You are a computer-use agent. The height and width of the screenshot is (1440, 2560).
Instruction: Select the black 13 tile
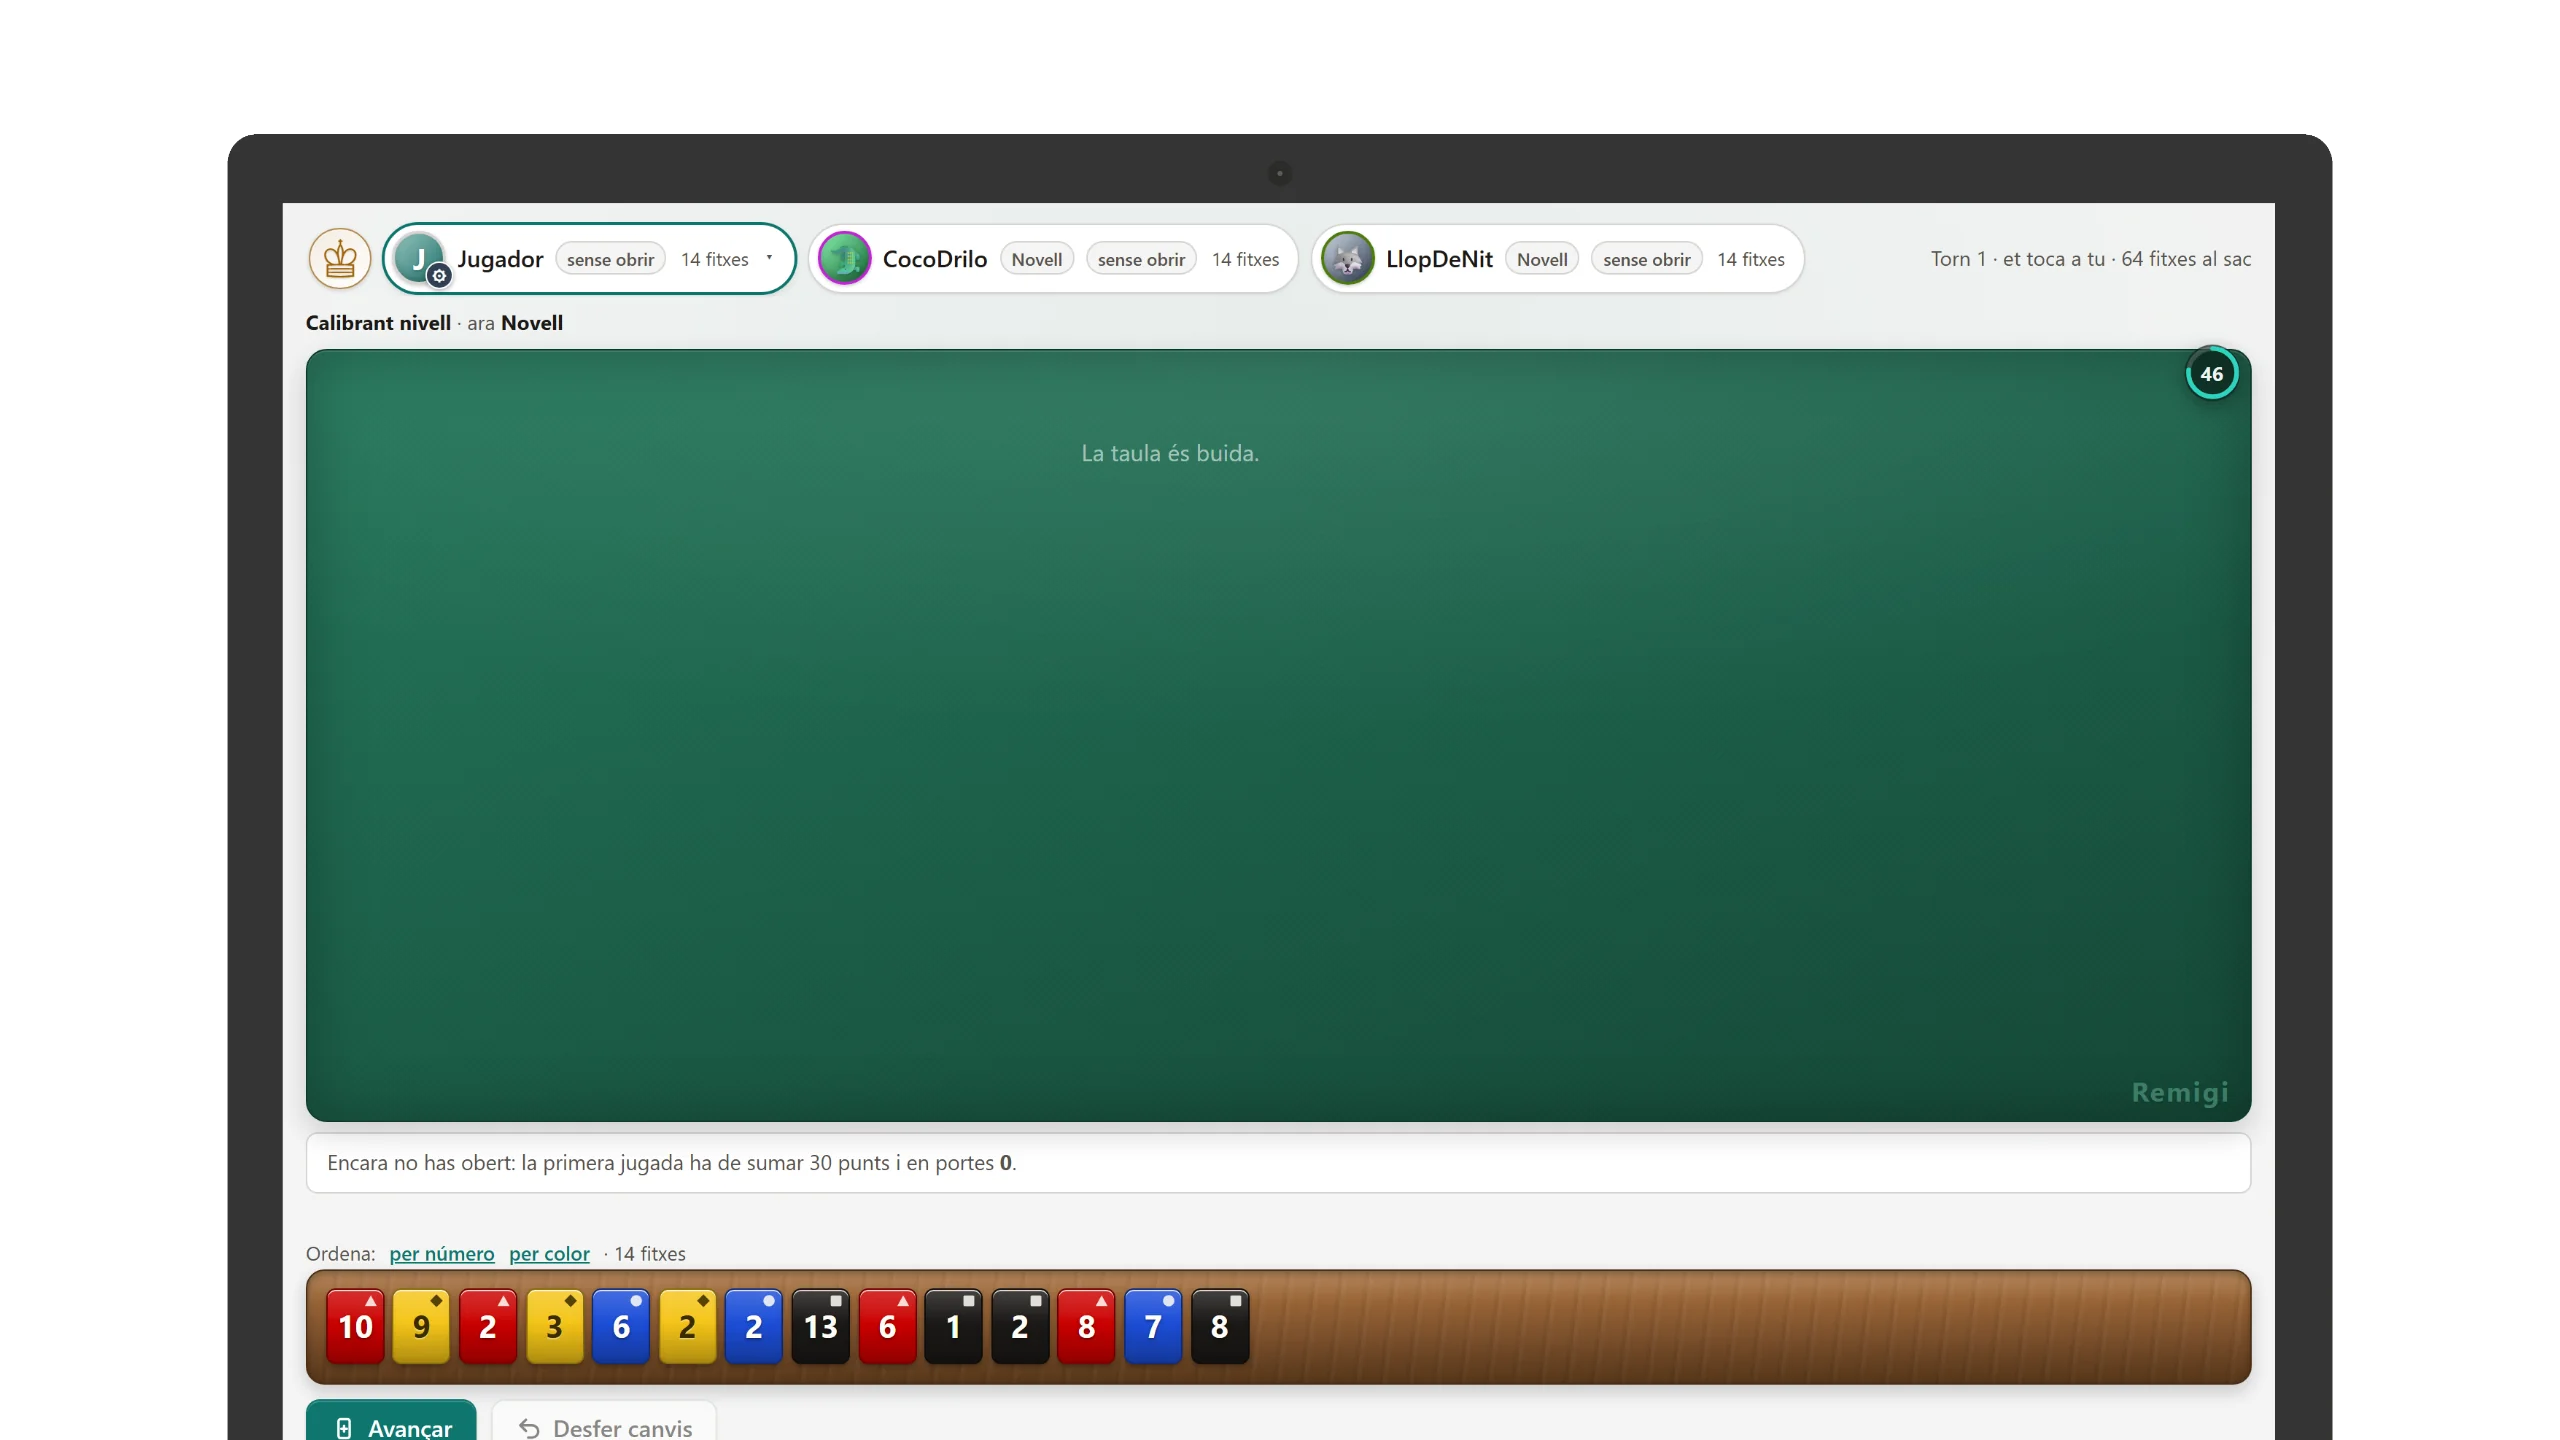click(x=820, y=1326)
